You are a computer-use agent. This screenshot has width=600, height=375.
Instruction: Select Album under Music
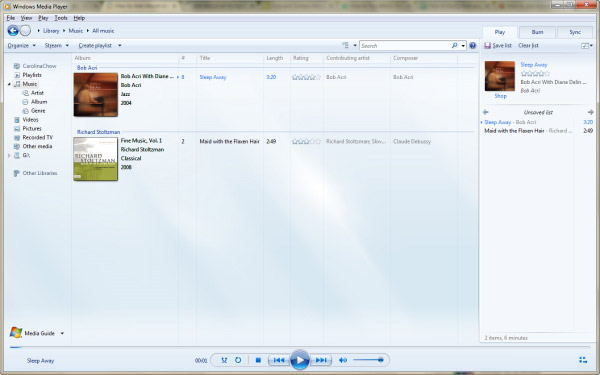tap(39, 102)
